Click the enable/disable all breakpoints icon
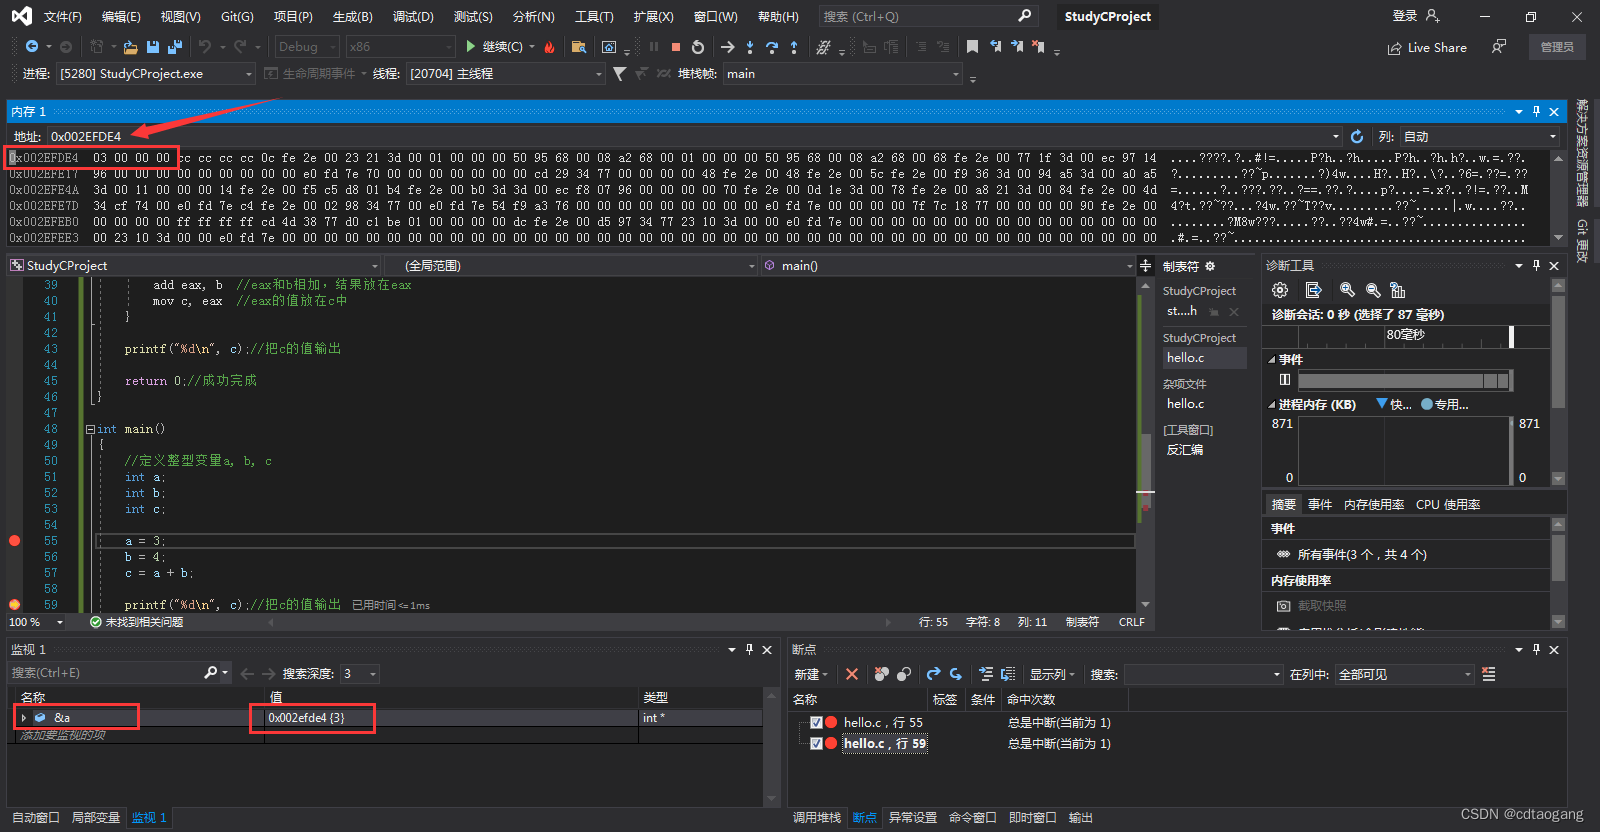 pyautogui.click(x=904, y=674)
